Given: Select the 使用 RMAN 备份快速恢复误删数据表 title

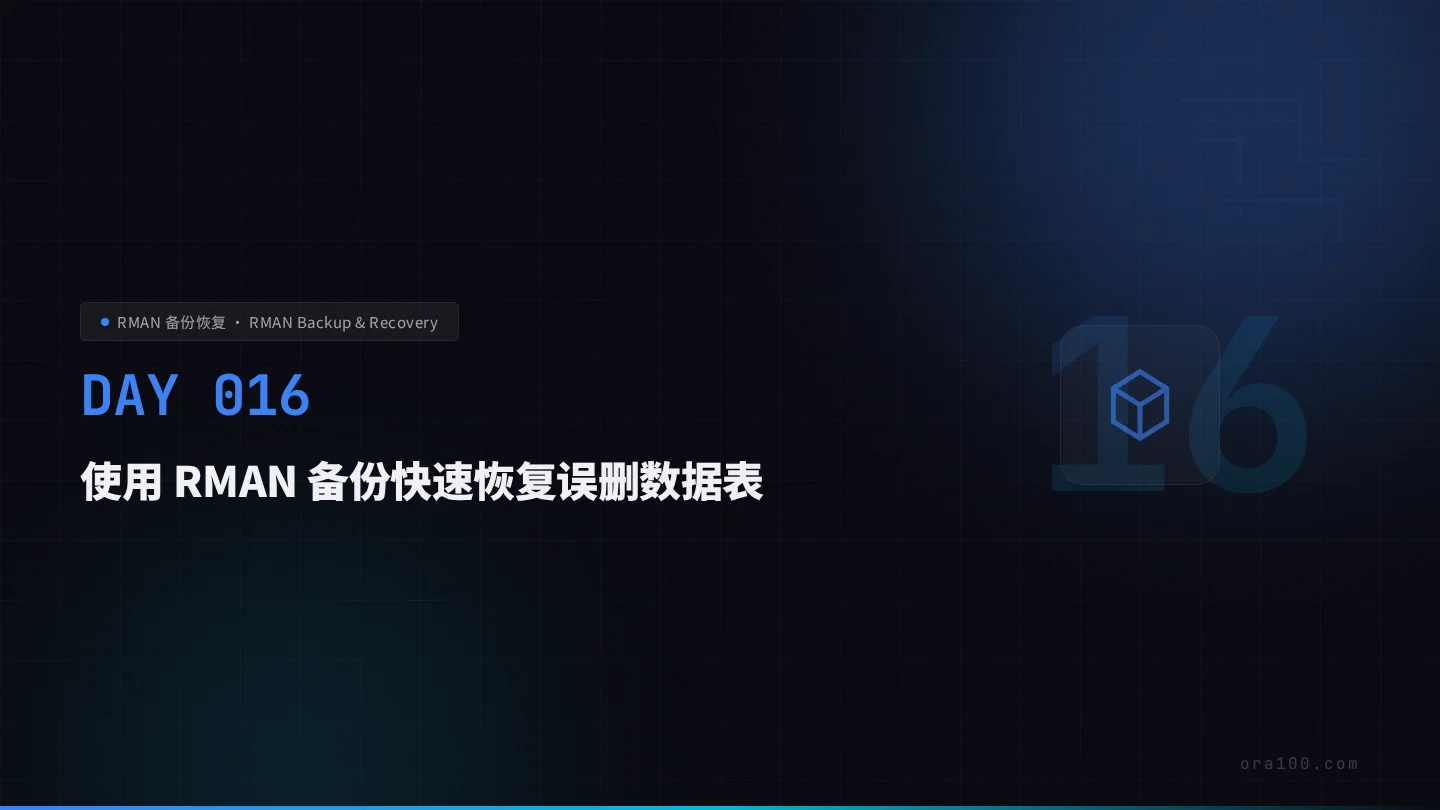Looking at the screenshot, I should click(422, 482).
